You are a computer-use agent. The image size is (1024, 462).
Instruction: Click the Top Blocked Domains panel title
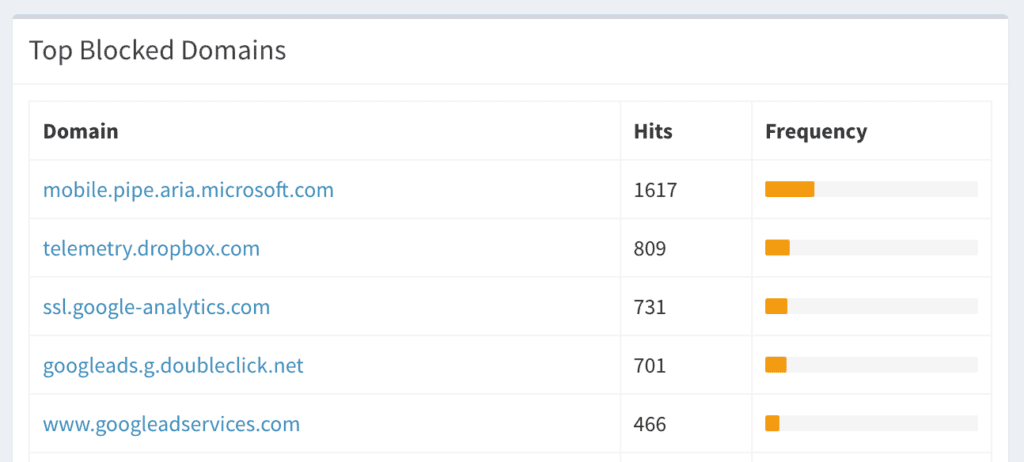[x=157, y=50]
